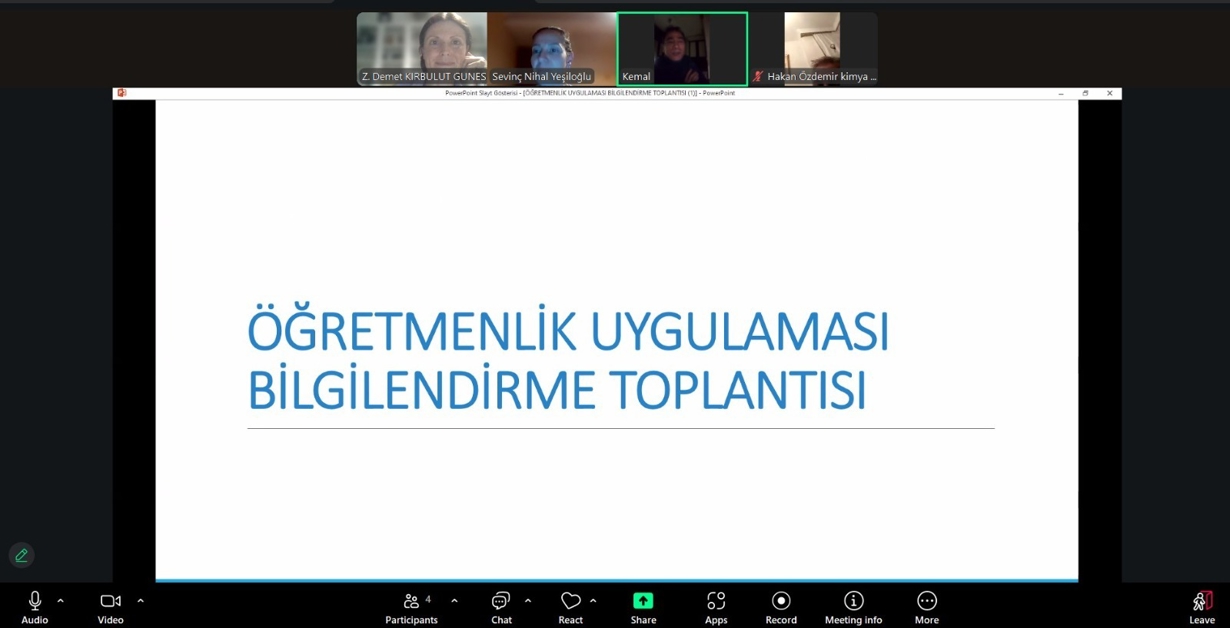1230x628 pixels.
Task: Select Kemal's video thumbnail
Action: point(682,47)
